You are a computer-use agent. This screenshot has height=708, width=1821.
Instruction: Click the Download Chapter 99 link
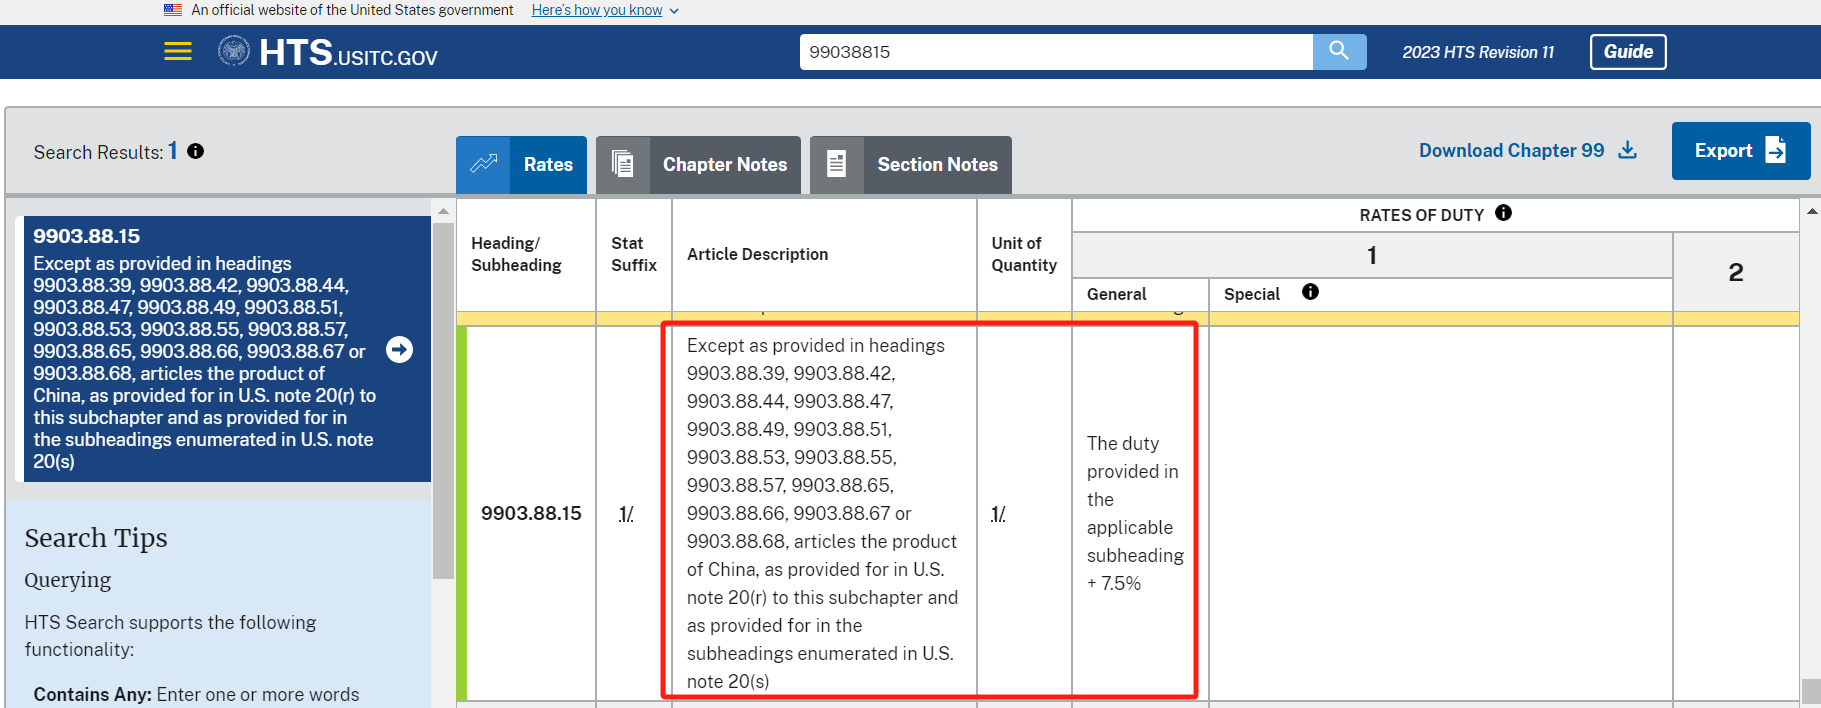pos(1511,150)
